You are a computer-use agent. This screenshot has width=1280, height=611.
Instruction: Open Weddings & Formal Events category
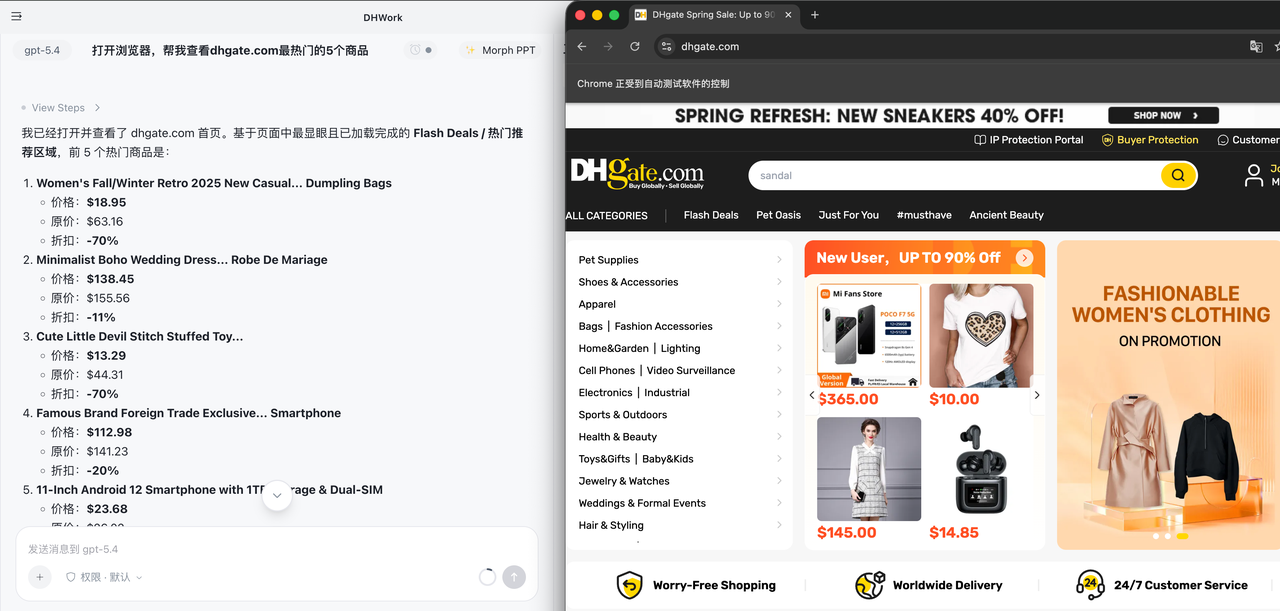pyautogui.click(x=680, y=503)
